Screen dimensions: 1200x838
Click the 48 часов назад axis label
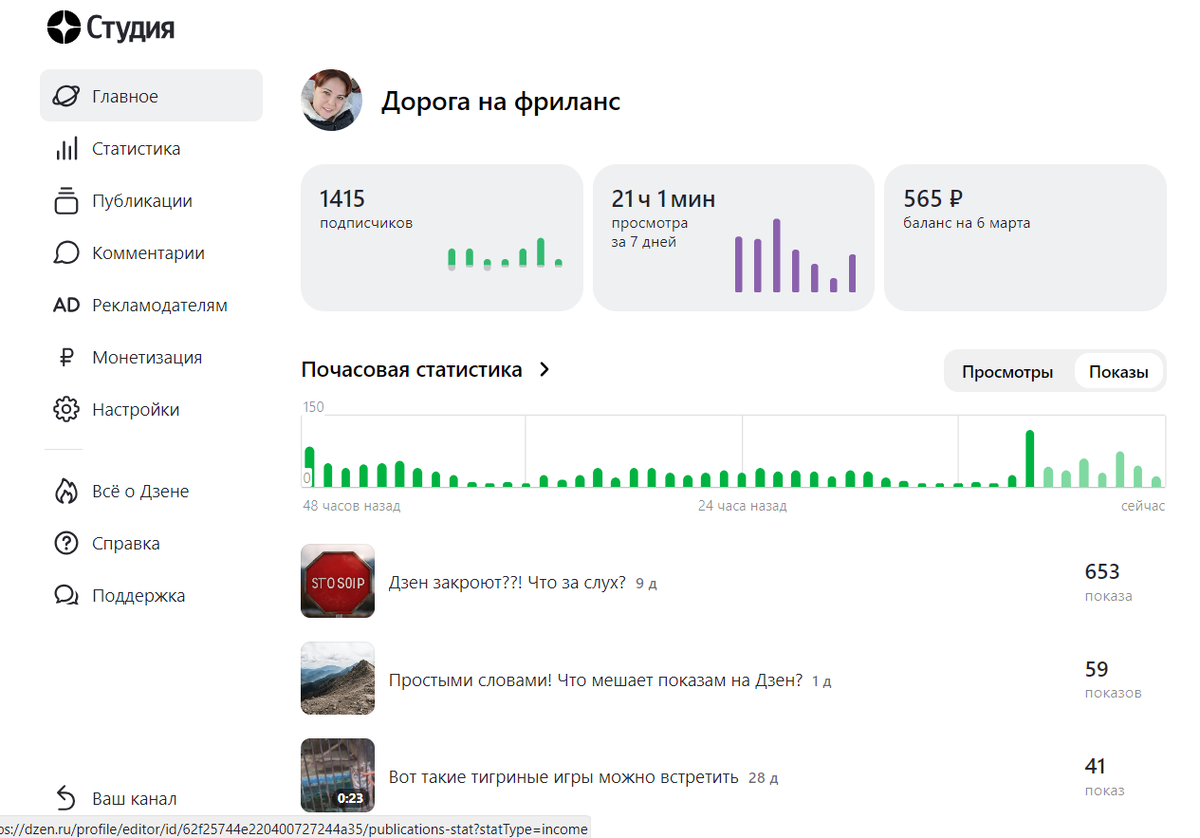click(351, 506)
